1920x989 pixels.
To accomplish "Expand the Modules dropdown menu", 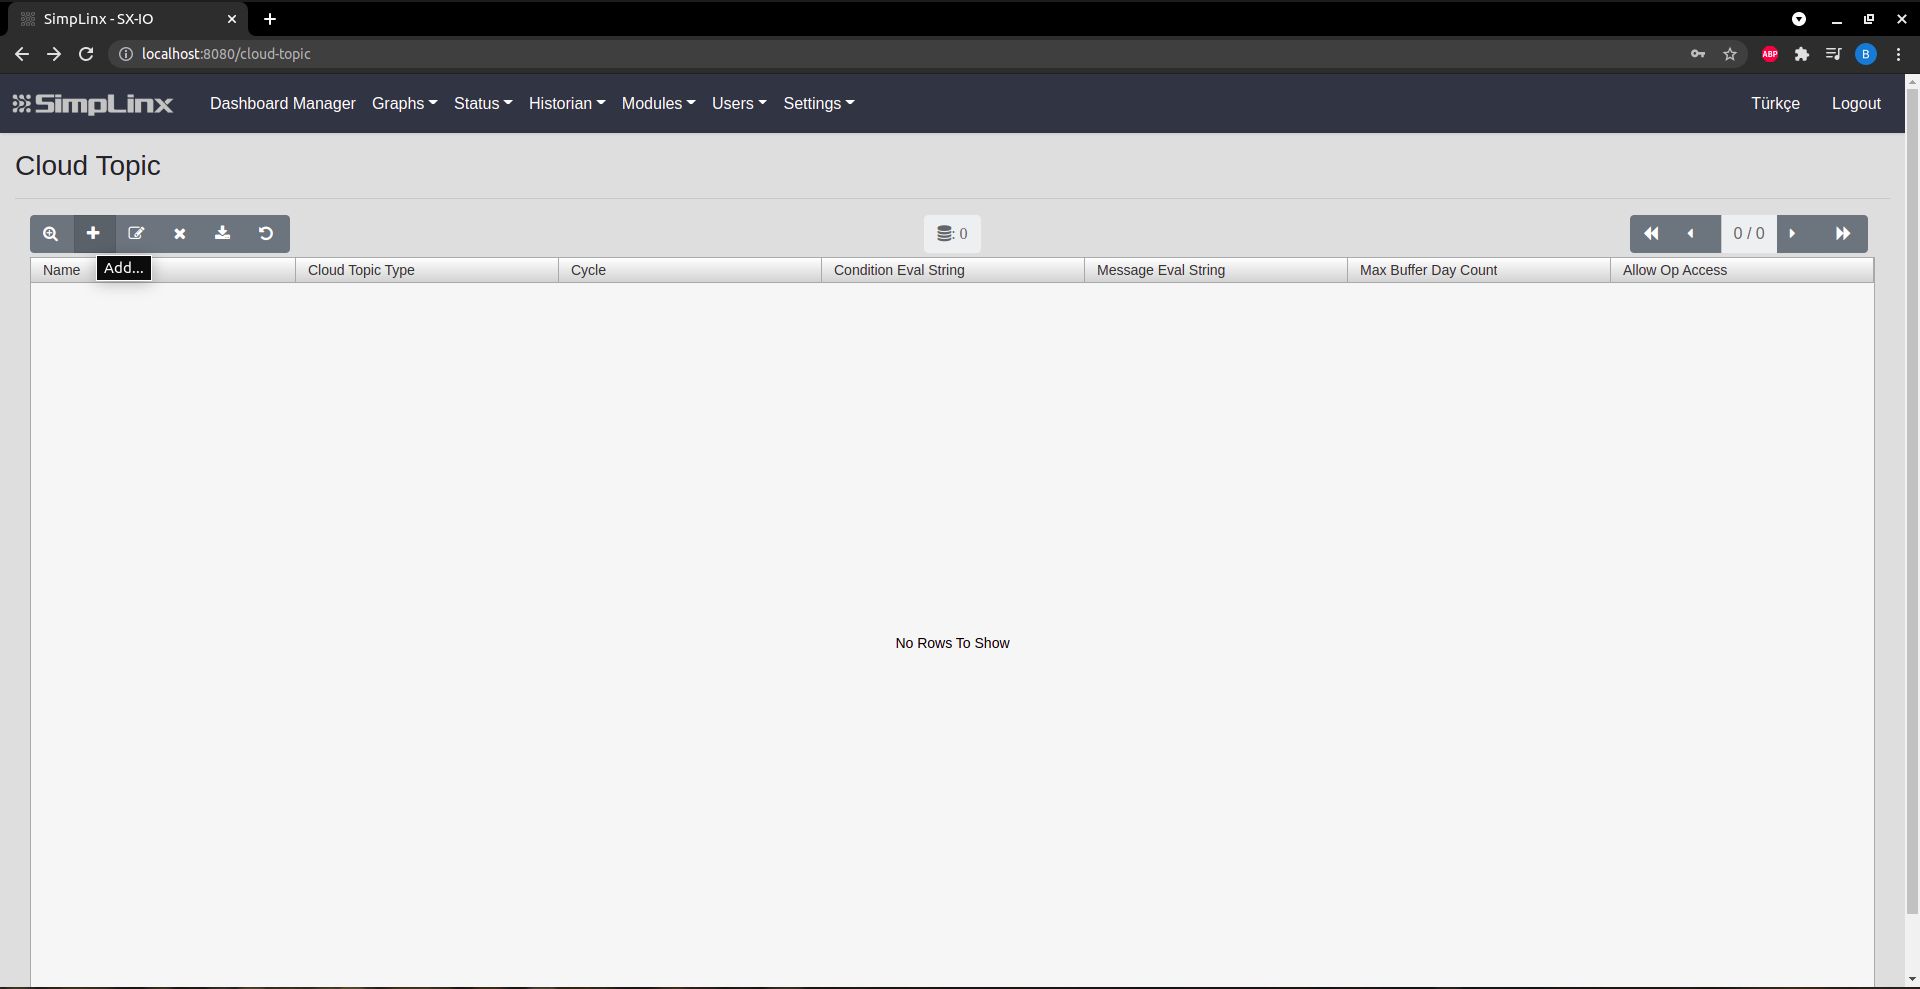I will [x=658, y=104].
